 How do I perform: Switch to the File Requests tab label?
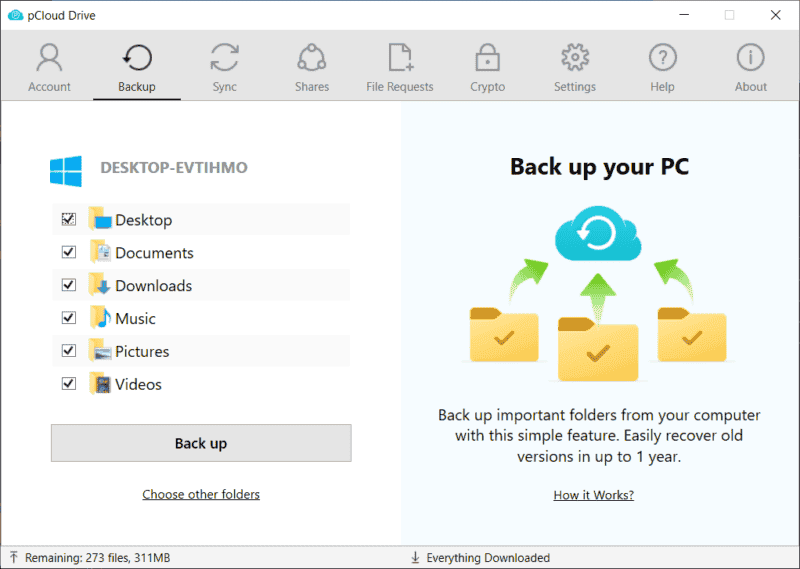tap(399, 87)
